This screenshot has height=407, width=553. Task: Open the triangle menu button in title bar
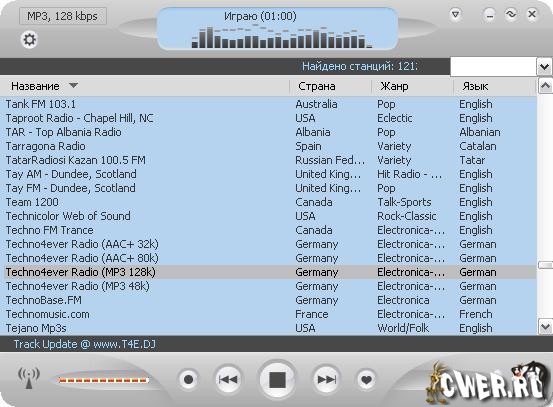tap(456, 15)
